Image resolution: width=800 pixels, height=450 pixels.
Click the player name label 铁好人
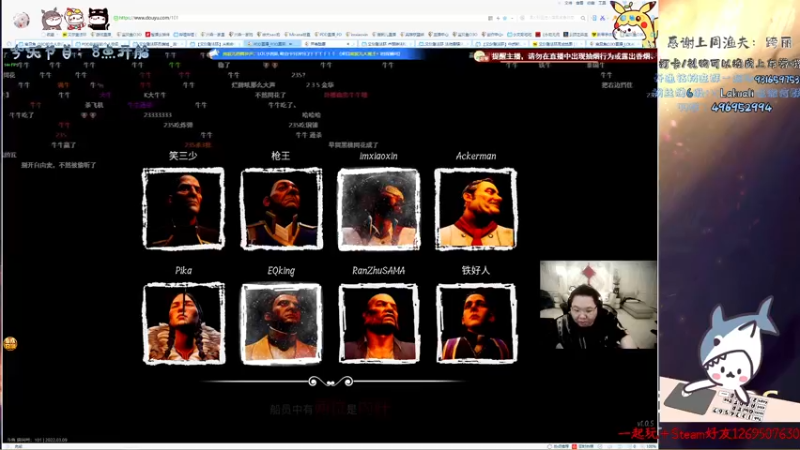(x=476, y=270)
